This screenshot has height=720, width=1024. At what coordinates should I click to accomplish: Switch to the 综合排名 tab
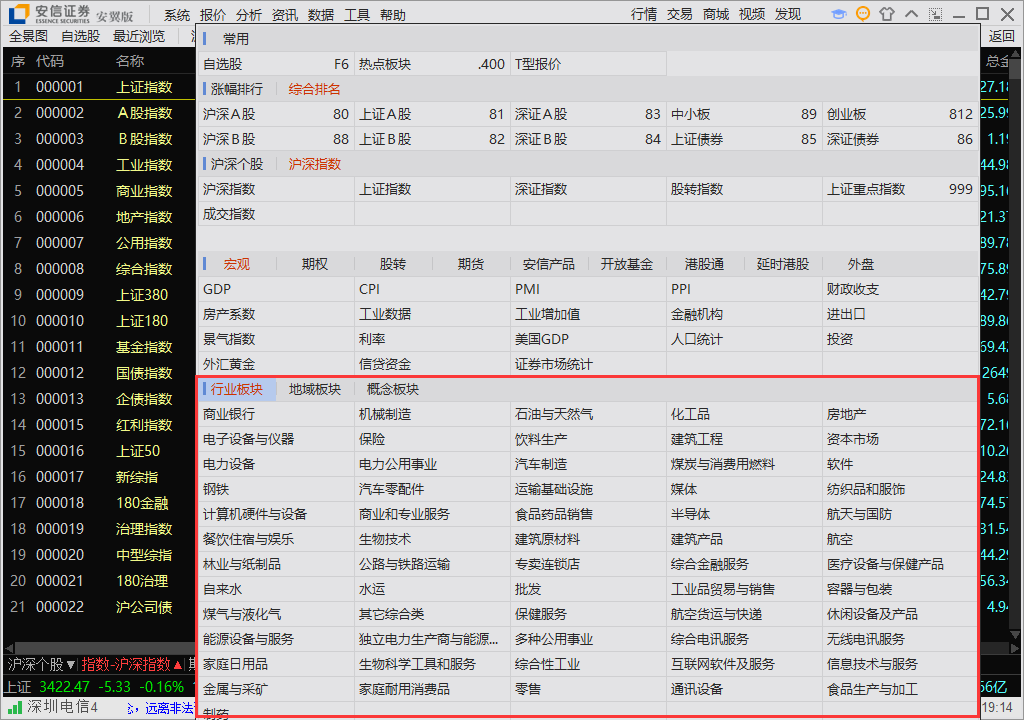click(x=314, y=89)
